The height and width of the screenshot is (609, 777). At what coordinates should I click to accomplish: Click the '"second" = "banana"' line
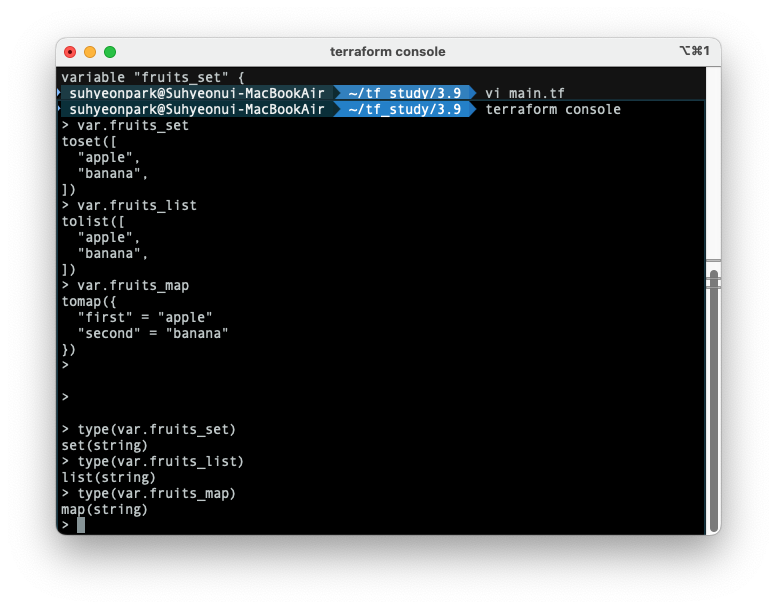click(x=153, y=333)
